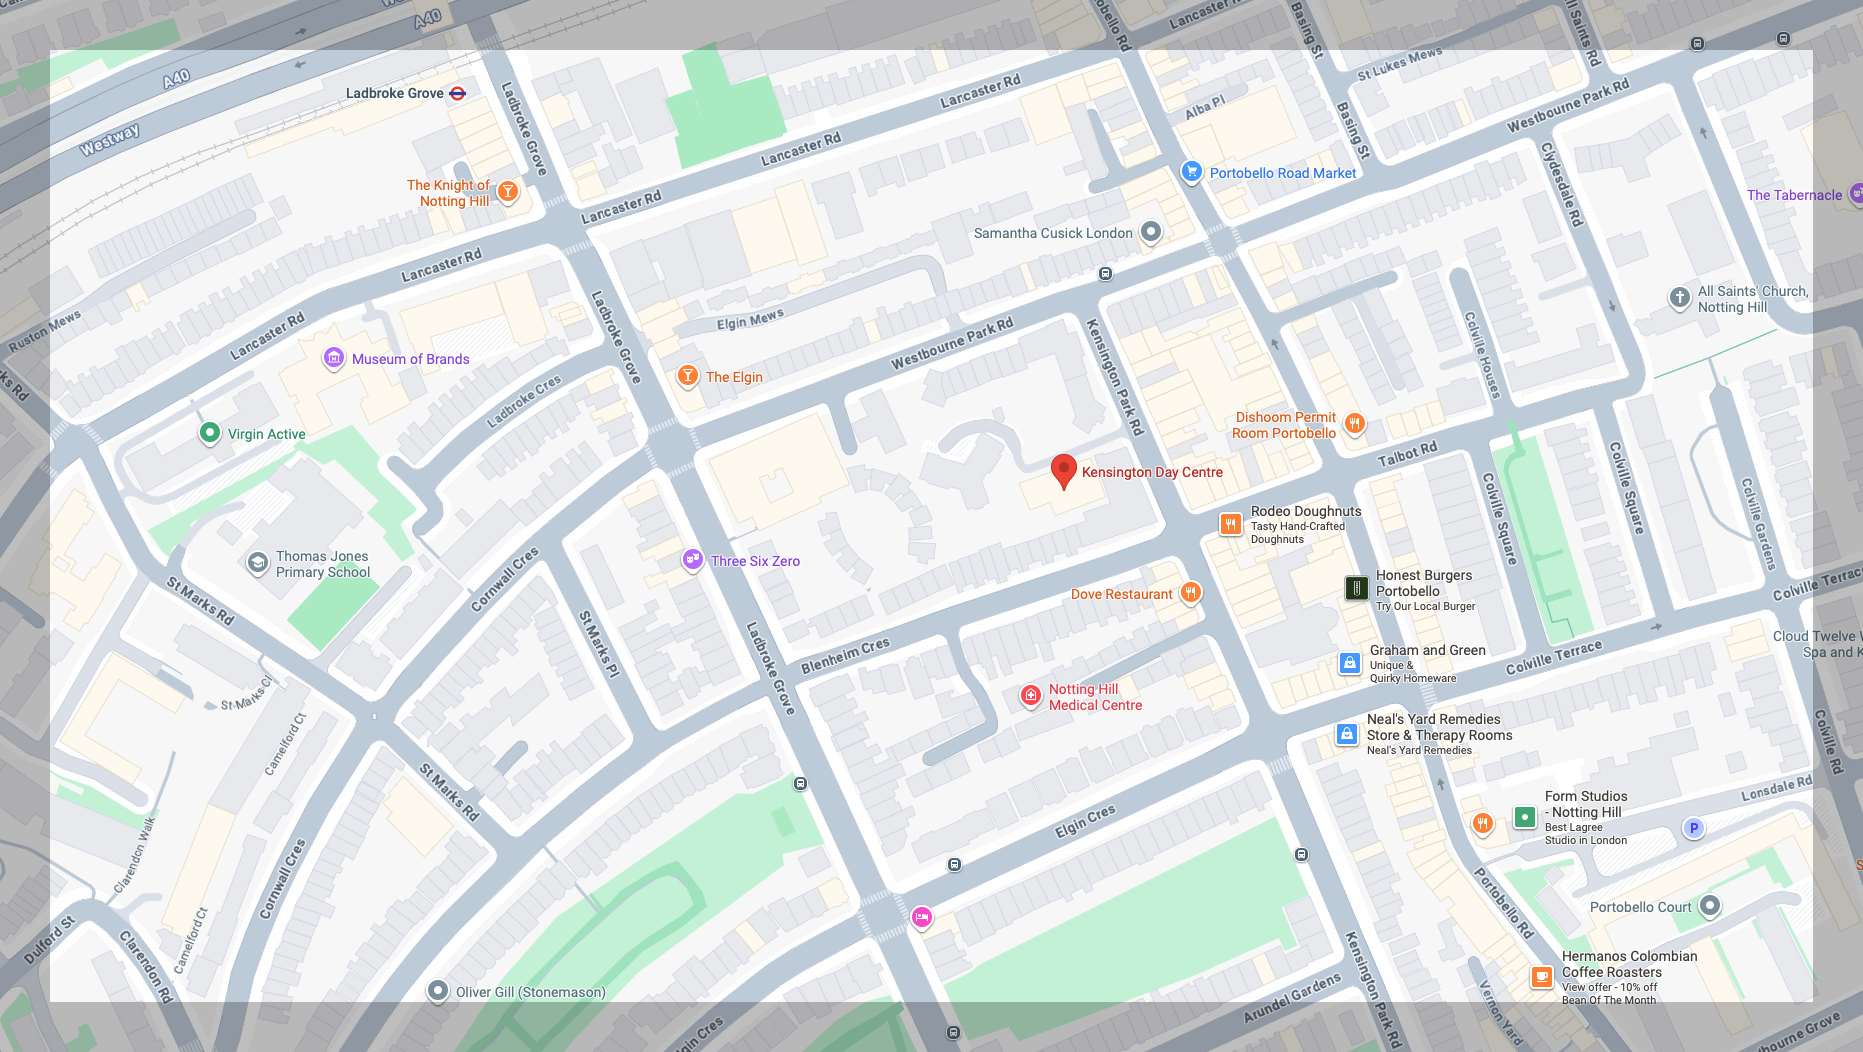
Task: Click the red Kensington Day Centre pin
Action: [x=1064, y=471]
